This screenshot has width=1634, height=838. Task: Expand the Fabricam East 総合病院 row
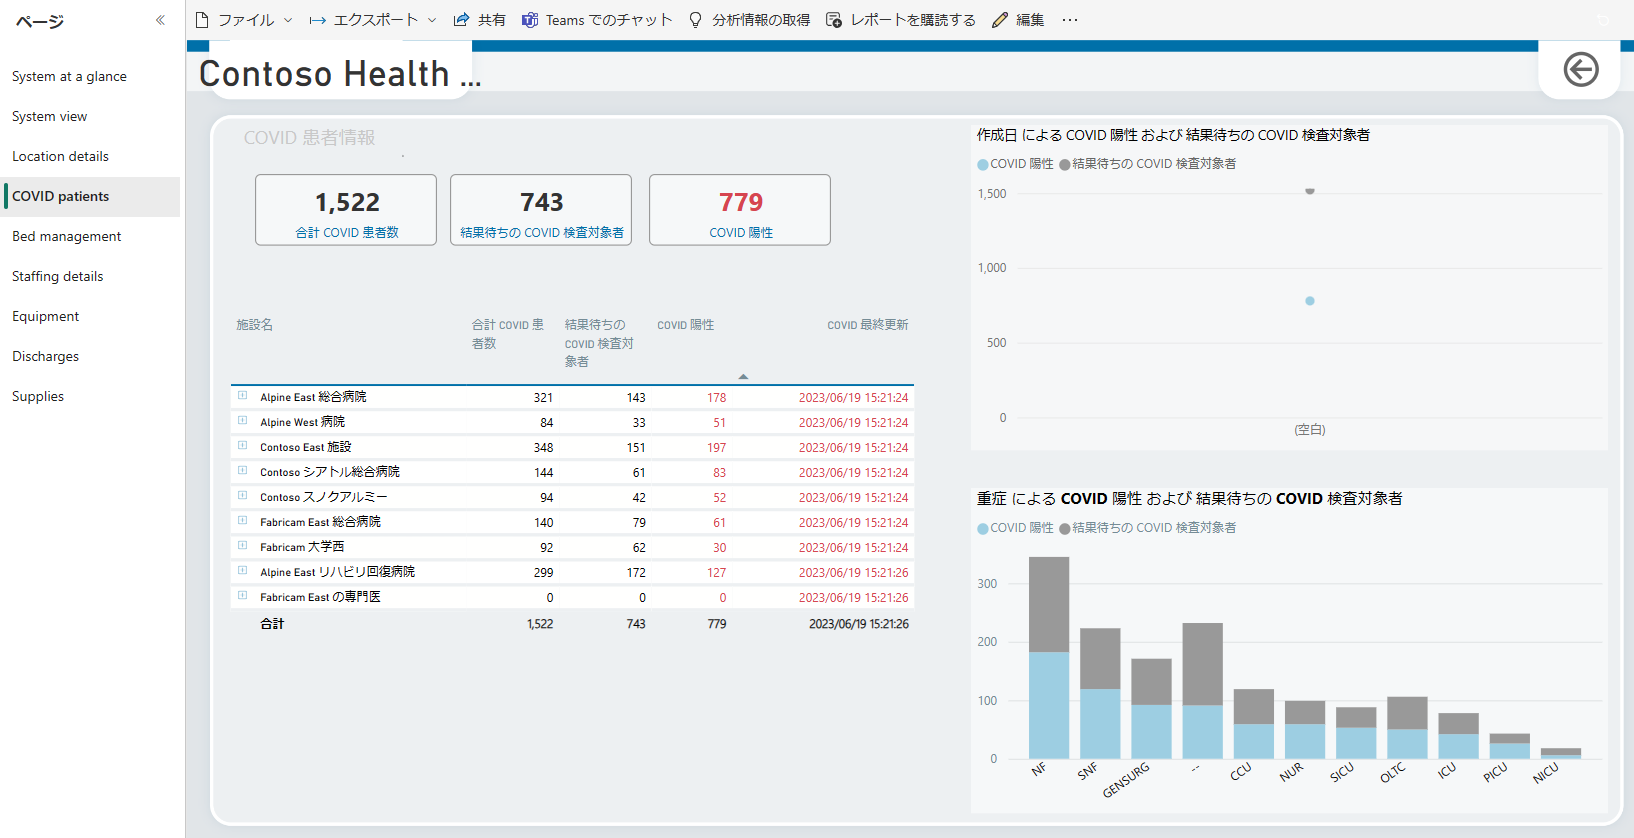click(x=242, y=521)
